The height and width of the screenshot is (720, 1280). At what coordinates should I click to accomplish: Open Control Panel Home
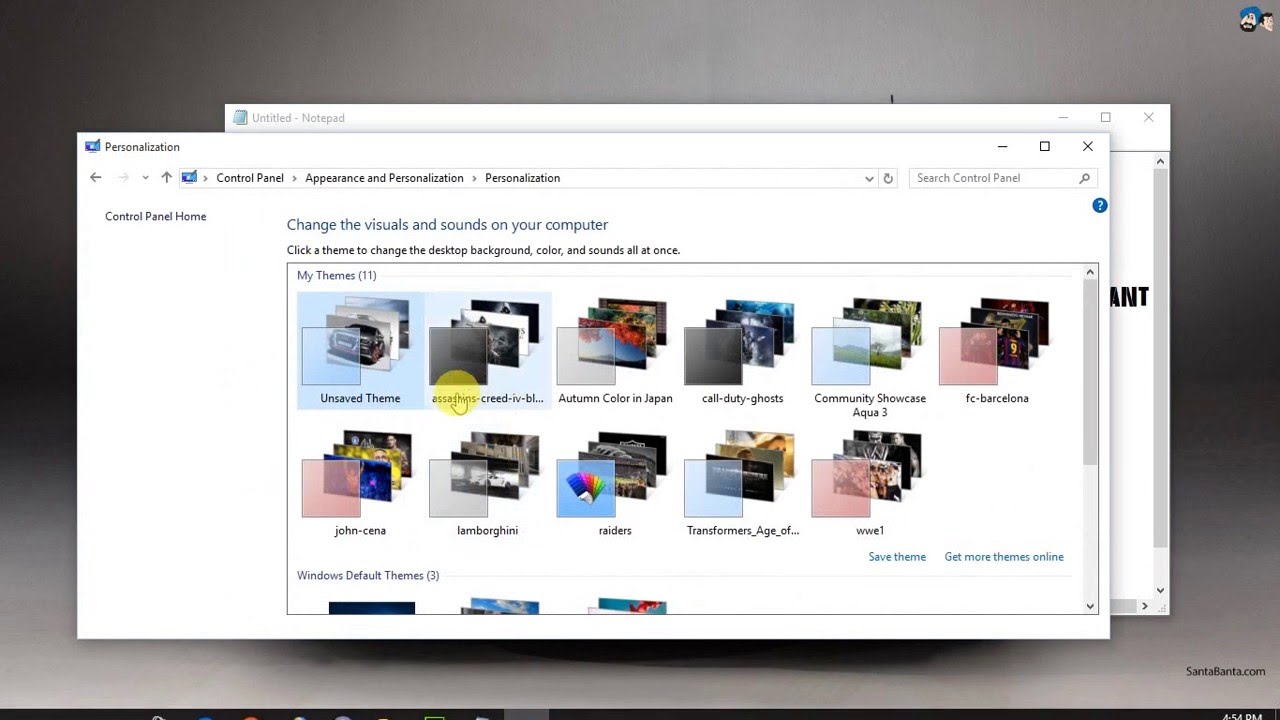click(156, 216)
